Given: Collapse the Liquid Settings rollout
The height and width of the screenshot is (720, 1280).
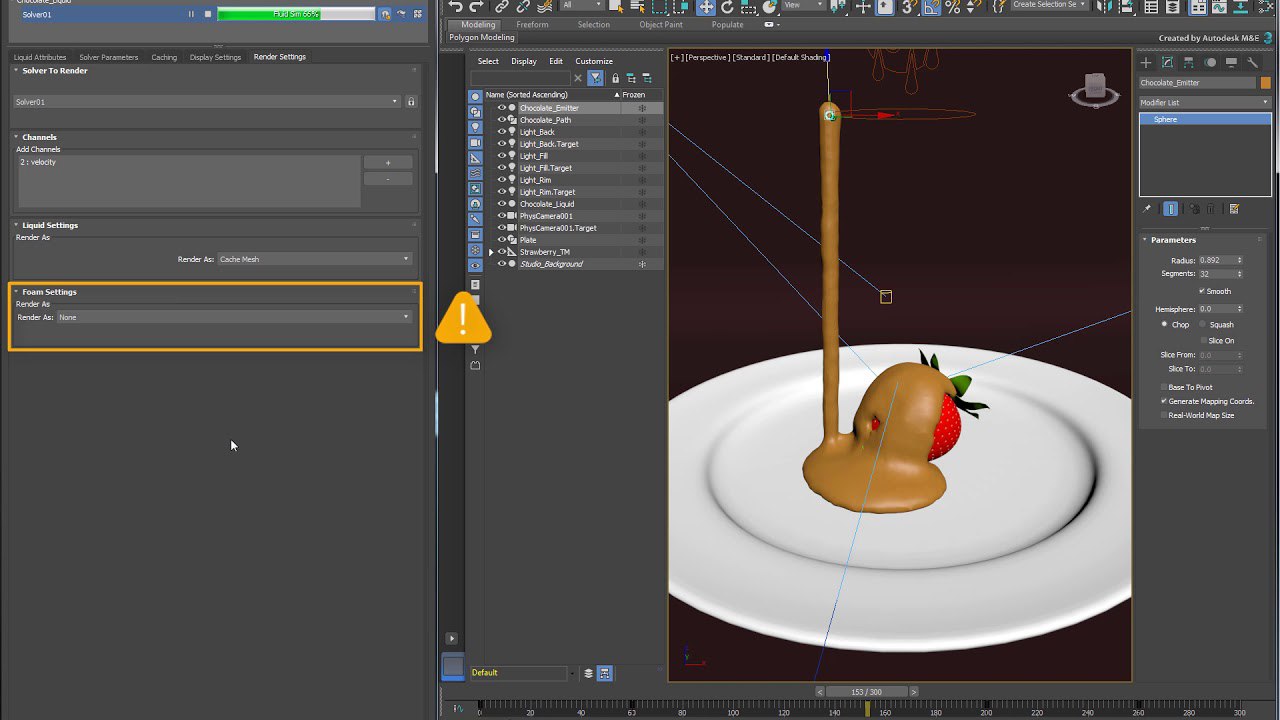Looking at the screenshot, I should (16, 225).
